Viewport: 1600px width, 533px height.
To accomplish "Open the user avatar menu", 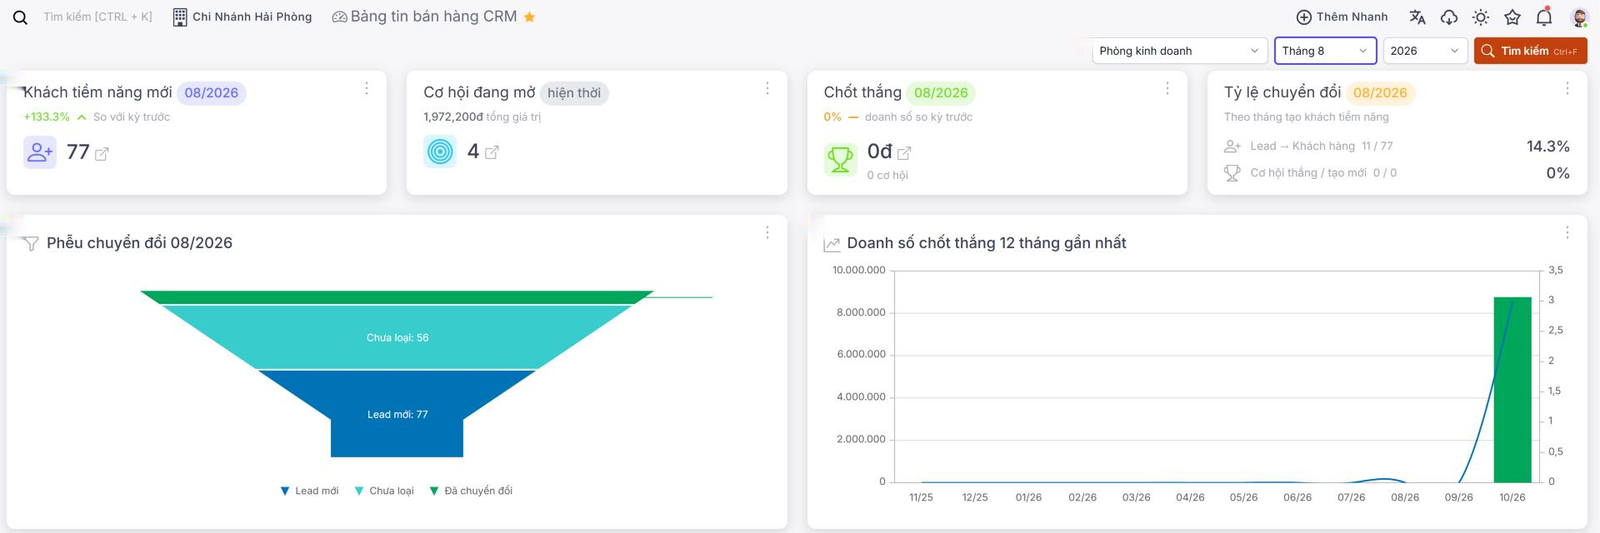I will 1579,17.
